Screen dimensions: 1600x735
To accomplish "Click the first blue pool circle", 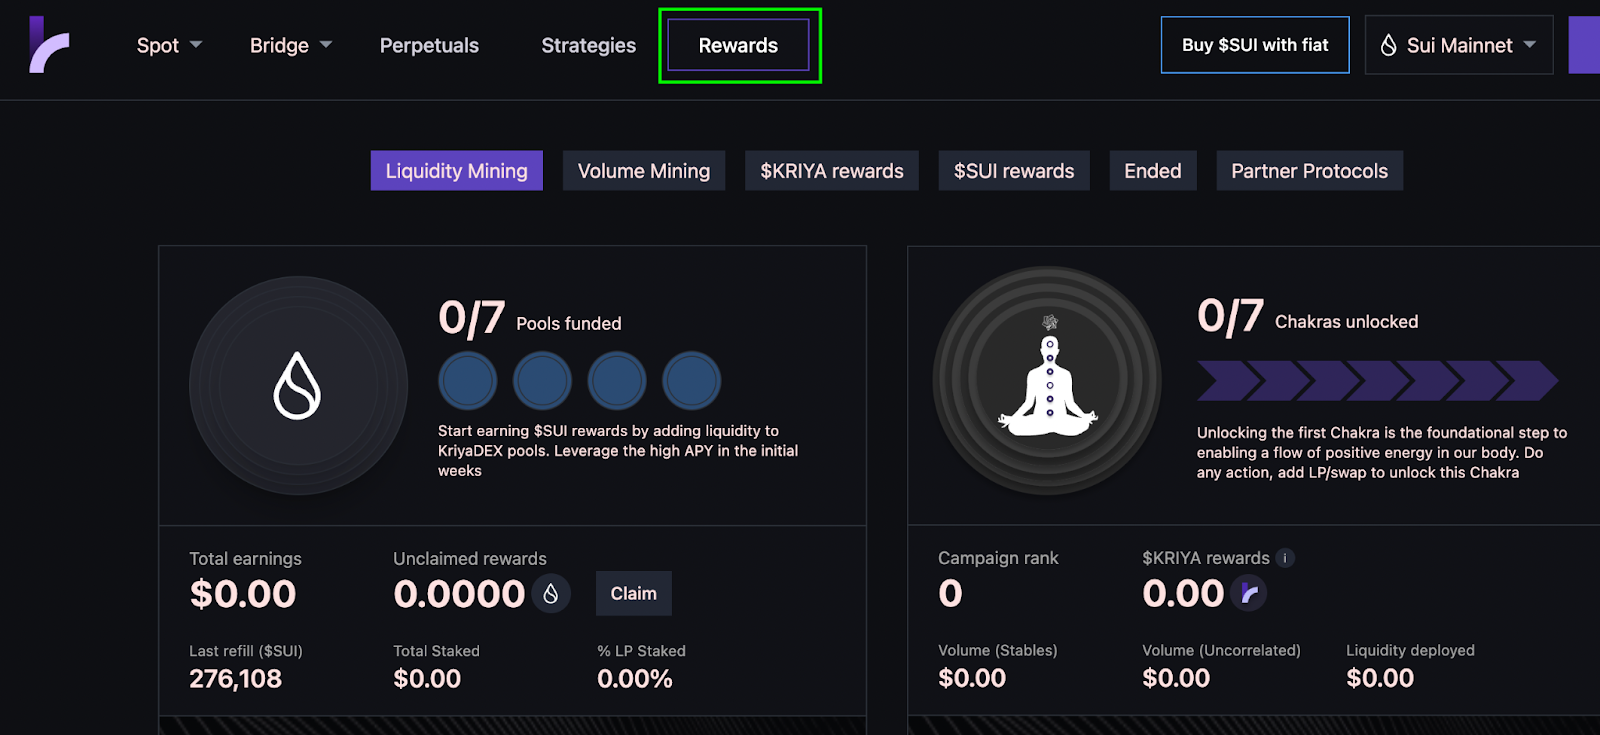I will click(x=468, y=381).
